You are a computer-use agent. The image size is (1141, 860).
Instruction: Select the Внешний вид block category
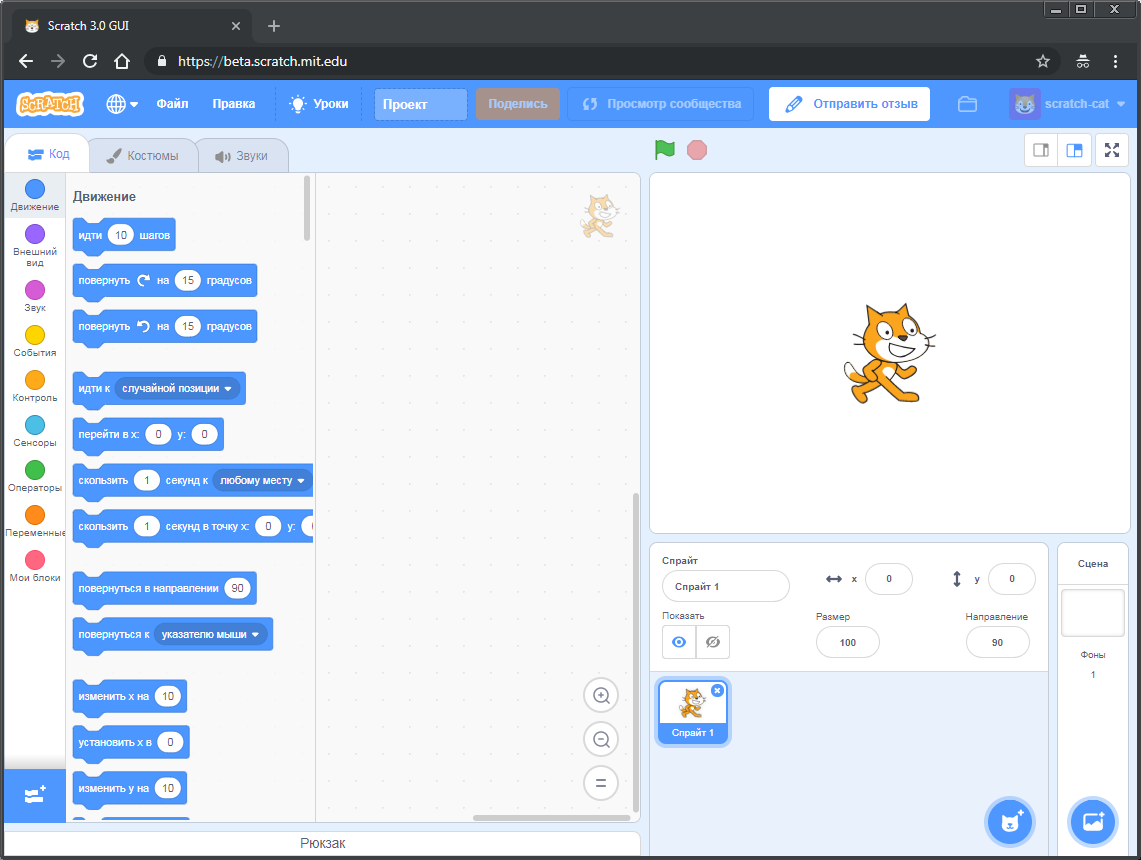point(35,245)
